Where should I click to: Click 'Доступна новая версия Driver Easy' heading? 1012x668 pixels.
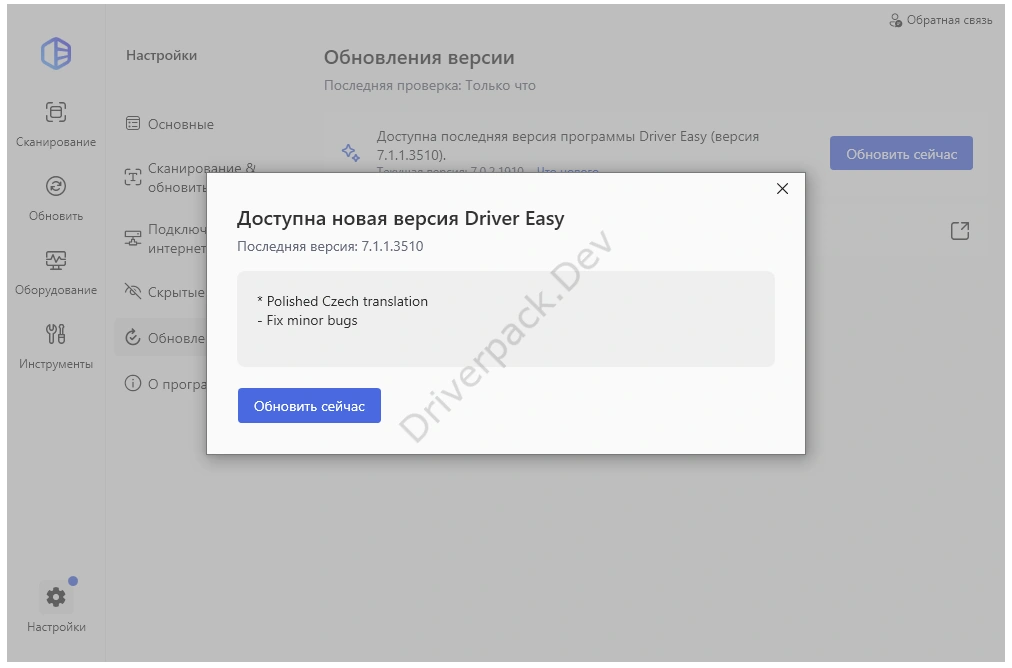point(400,219)
